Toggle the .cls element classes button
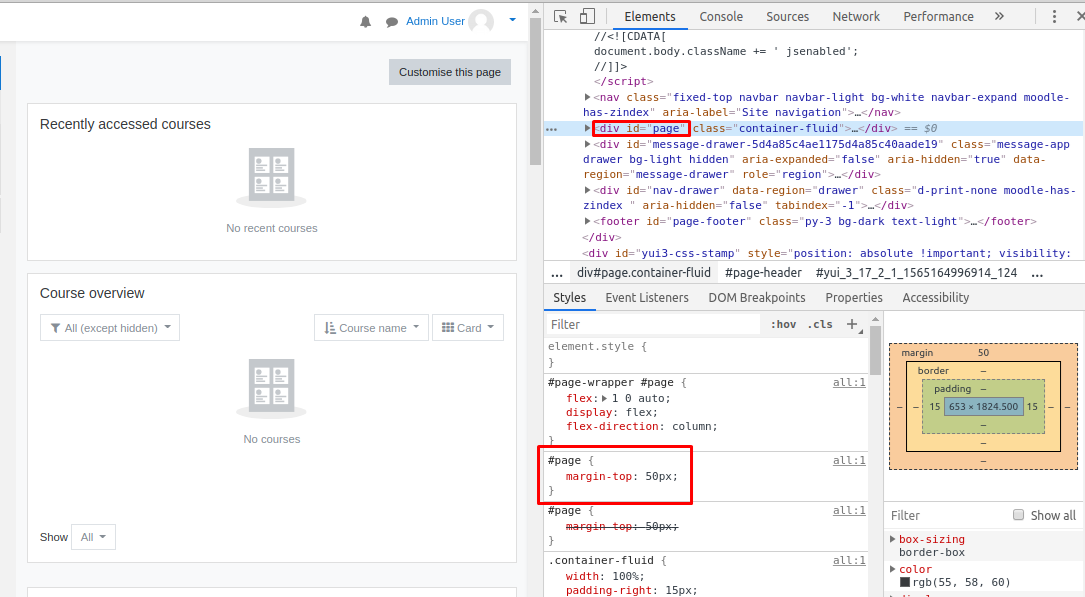 tap(820, 324)
